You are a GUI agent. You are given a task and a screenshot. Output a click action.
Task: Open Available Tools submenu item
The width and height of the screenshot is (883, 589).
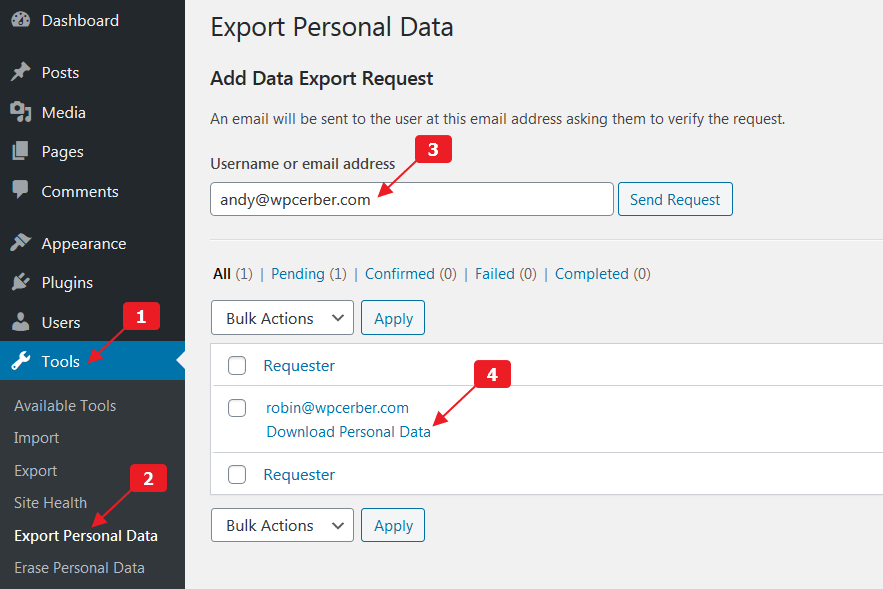click(65, 405)
